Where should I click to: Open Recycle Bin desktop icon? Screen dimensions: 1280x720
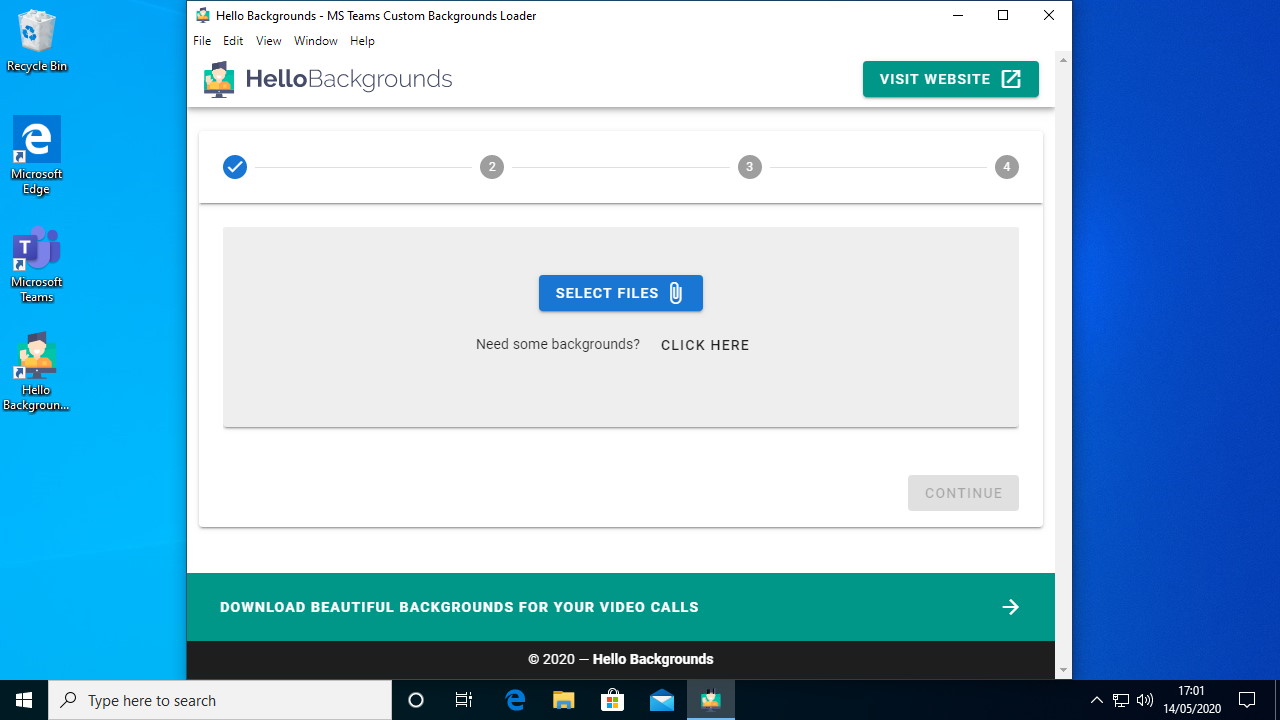point(37,42)
